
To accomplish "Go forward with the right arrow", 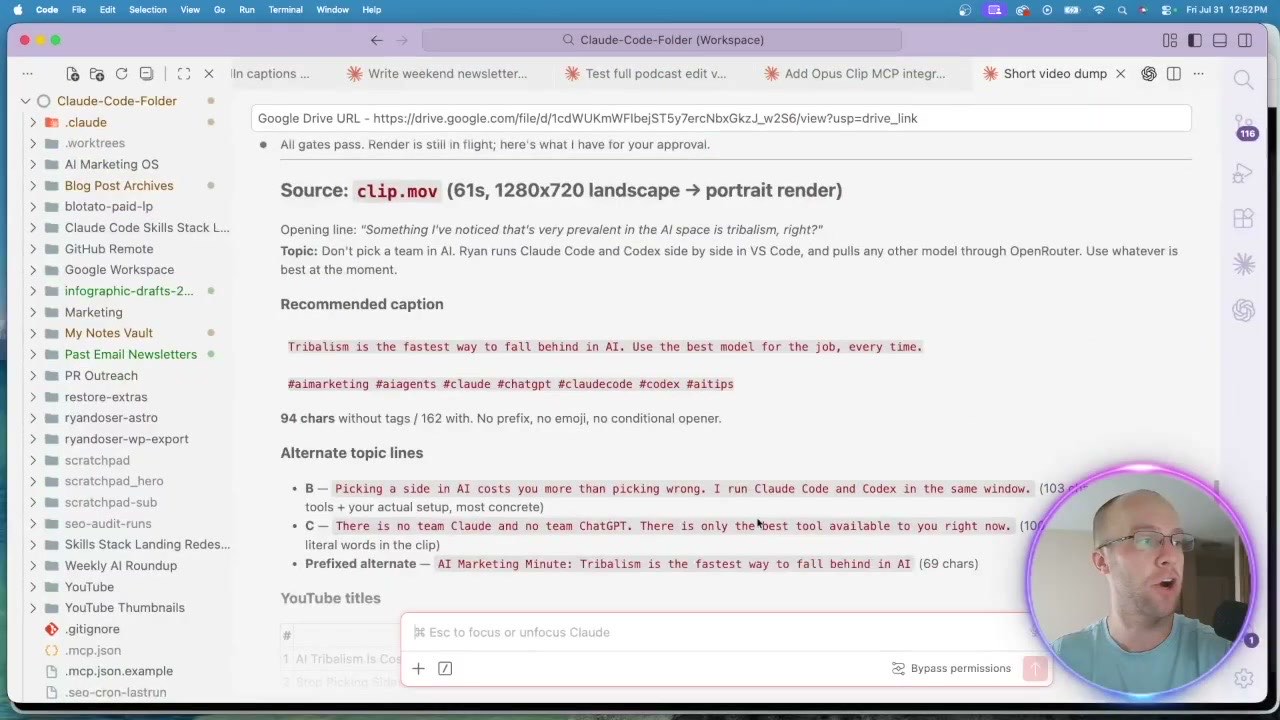I will [402, 40].
